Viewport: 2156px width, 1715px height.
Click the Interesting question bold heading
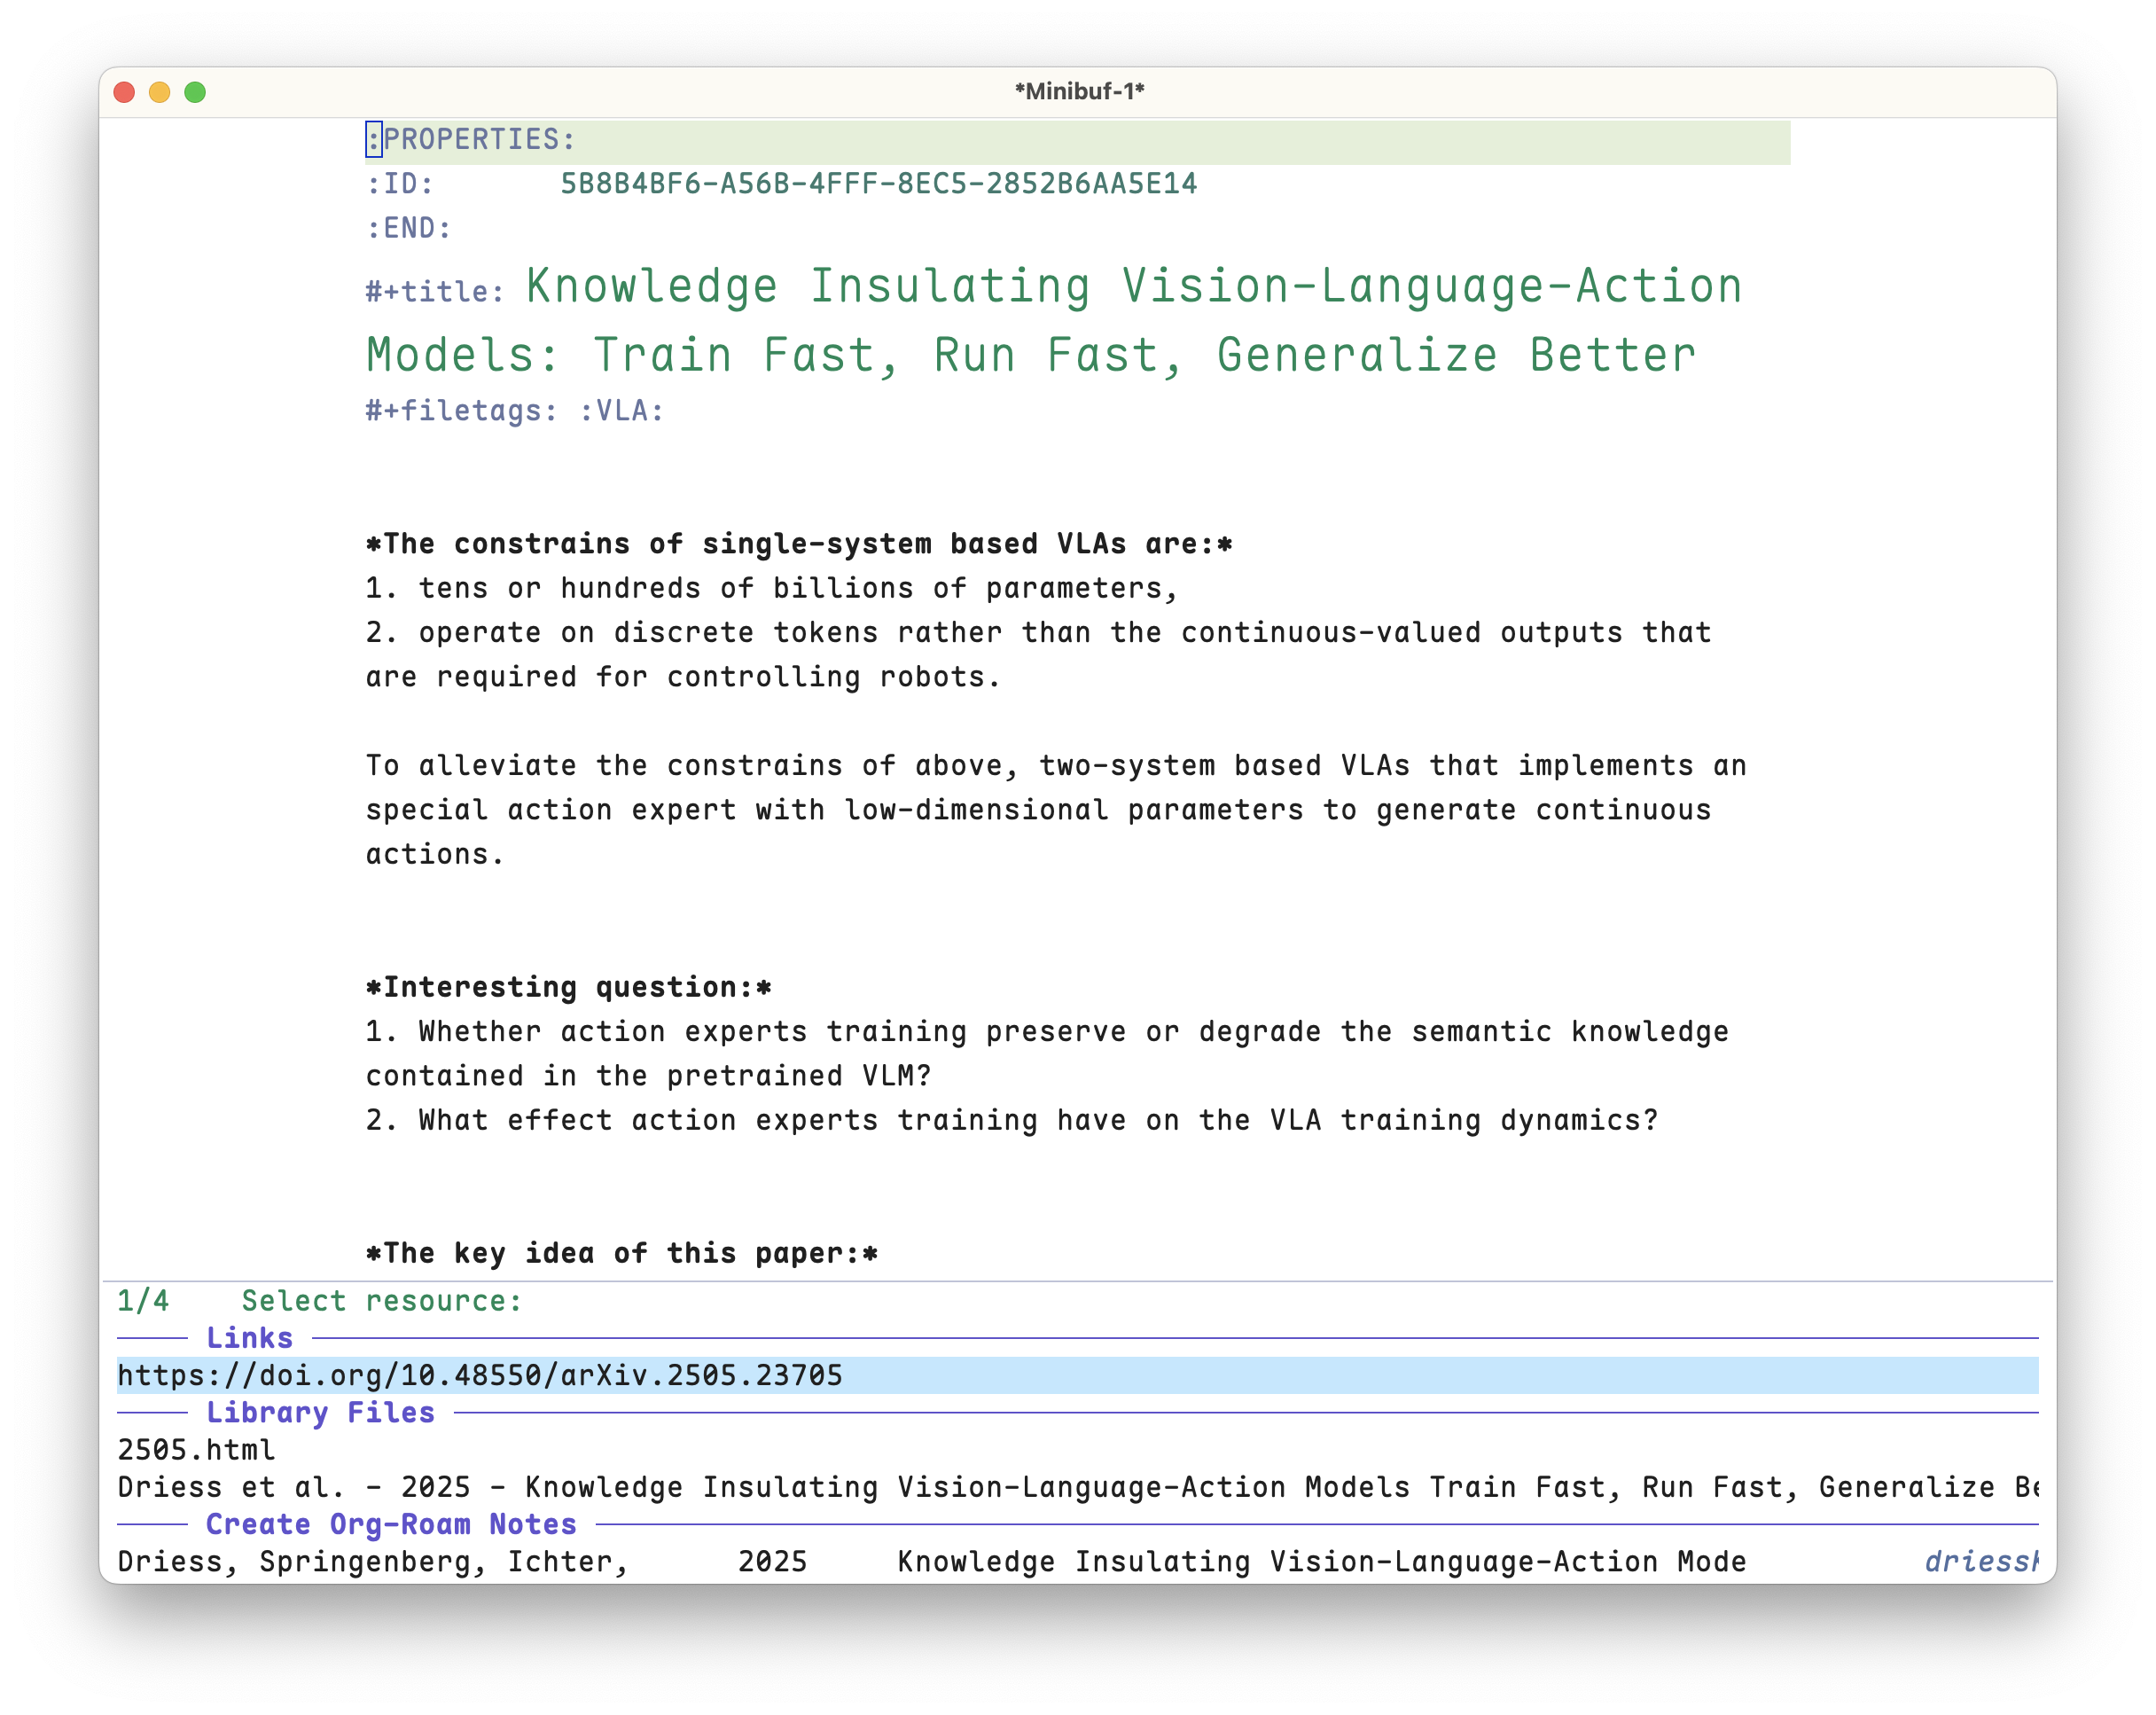(x=568, y=987)
